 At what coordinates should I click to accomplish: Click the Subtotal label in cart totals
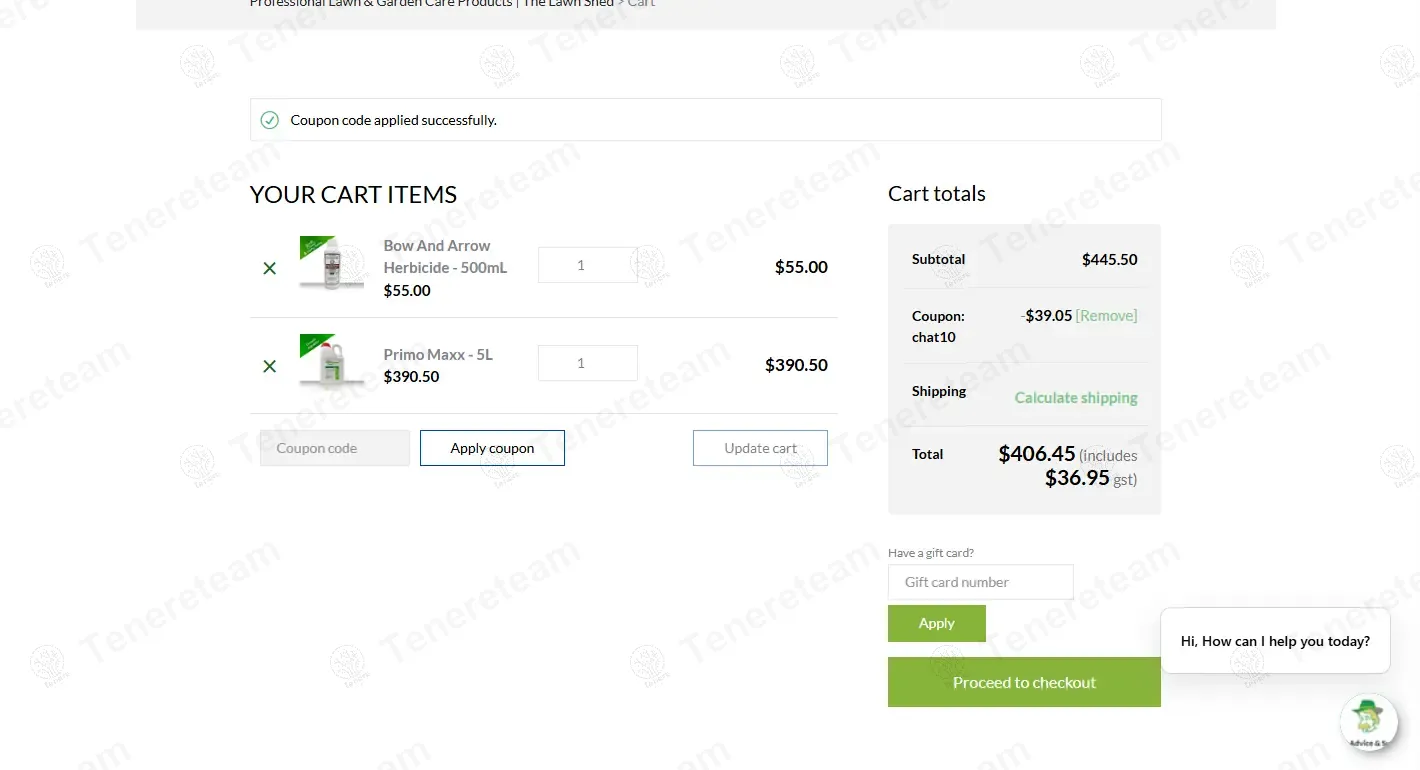point(938,259)
